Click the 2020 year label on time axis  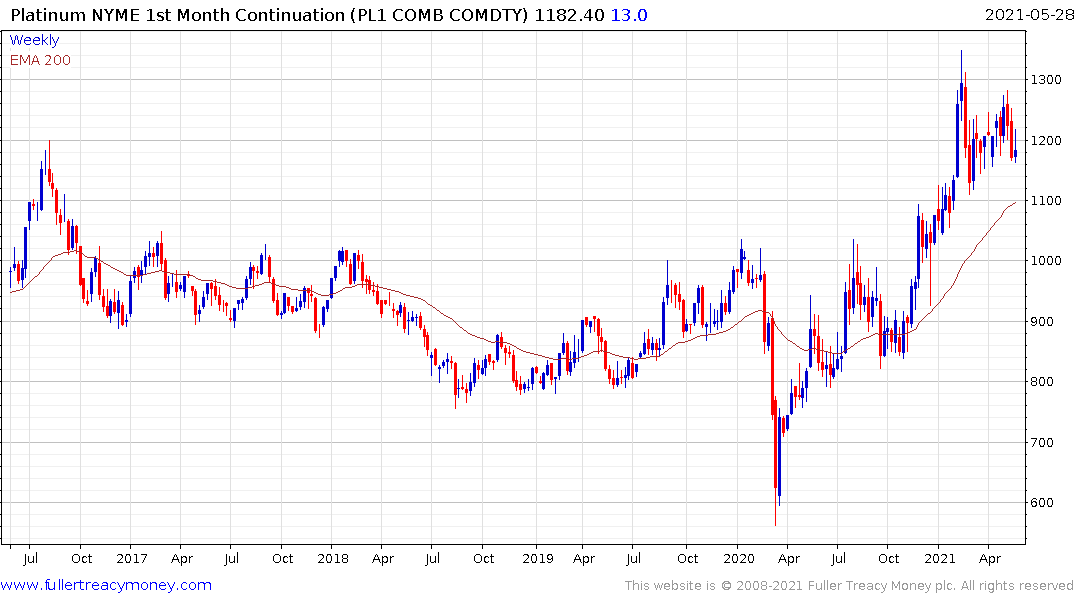[x=738, y=558]
